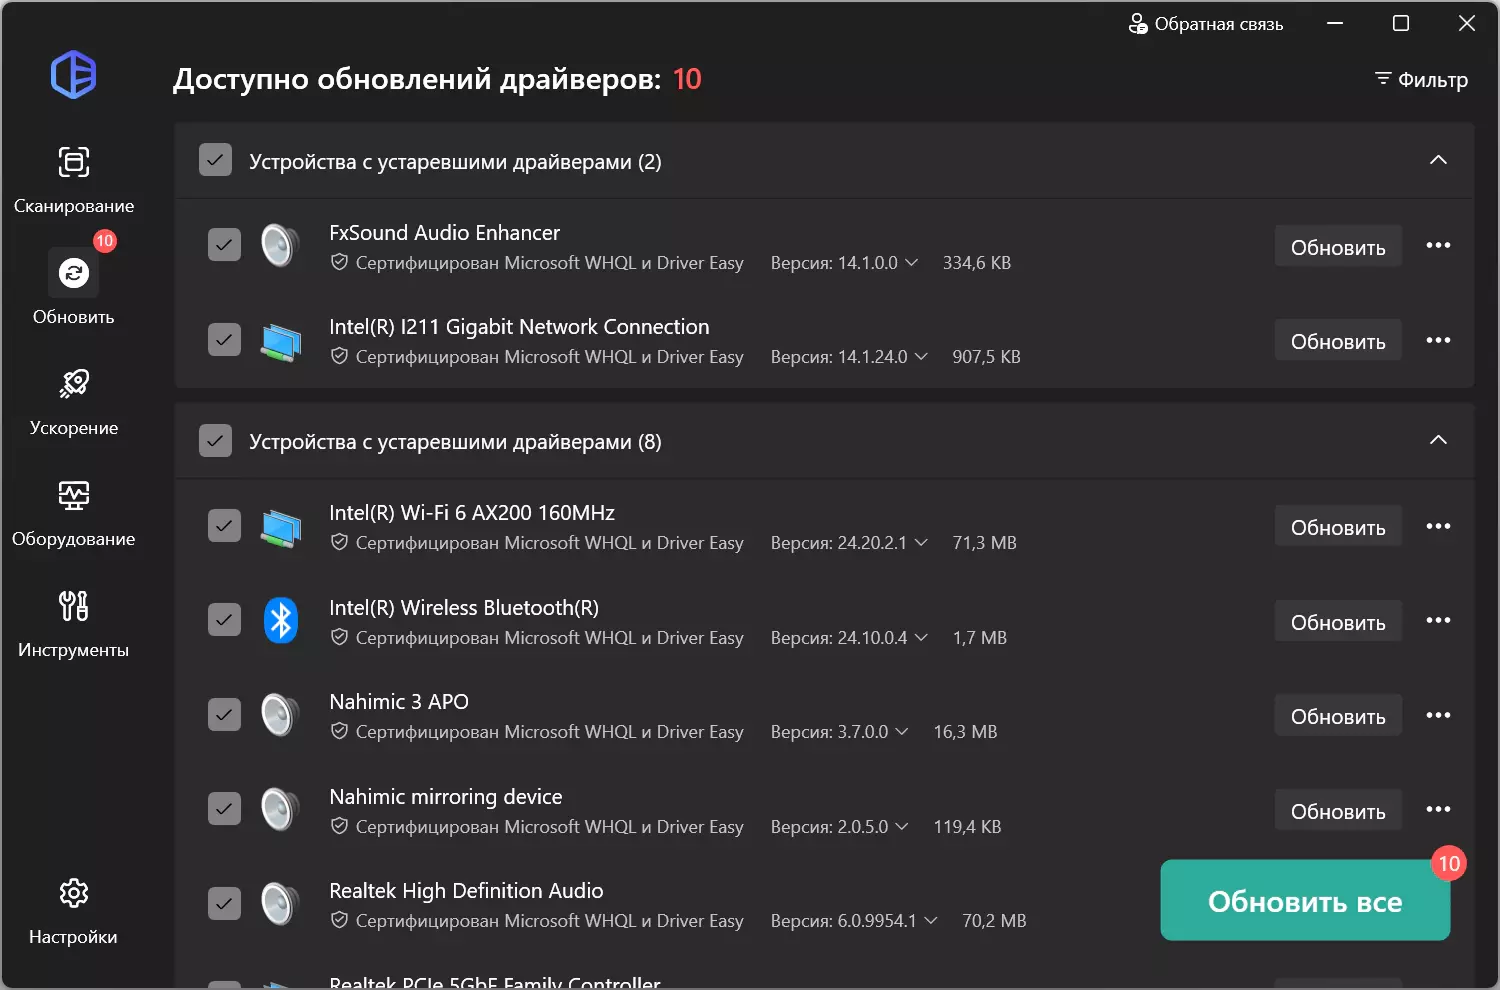Open more options for FxSound Audio Enhancer
The height and width of the screenshot is (990, 1500).
pyautogui.click(x=1438, y=246)
